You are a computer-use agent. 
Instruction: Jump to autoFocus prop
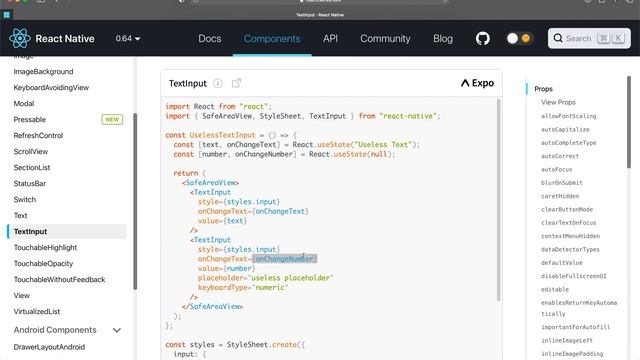coord(556,169)
